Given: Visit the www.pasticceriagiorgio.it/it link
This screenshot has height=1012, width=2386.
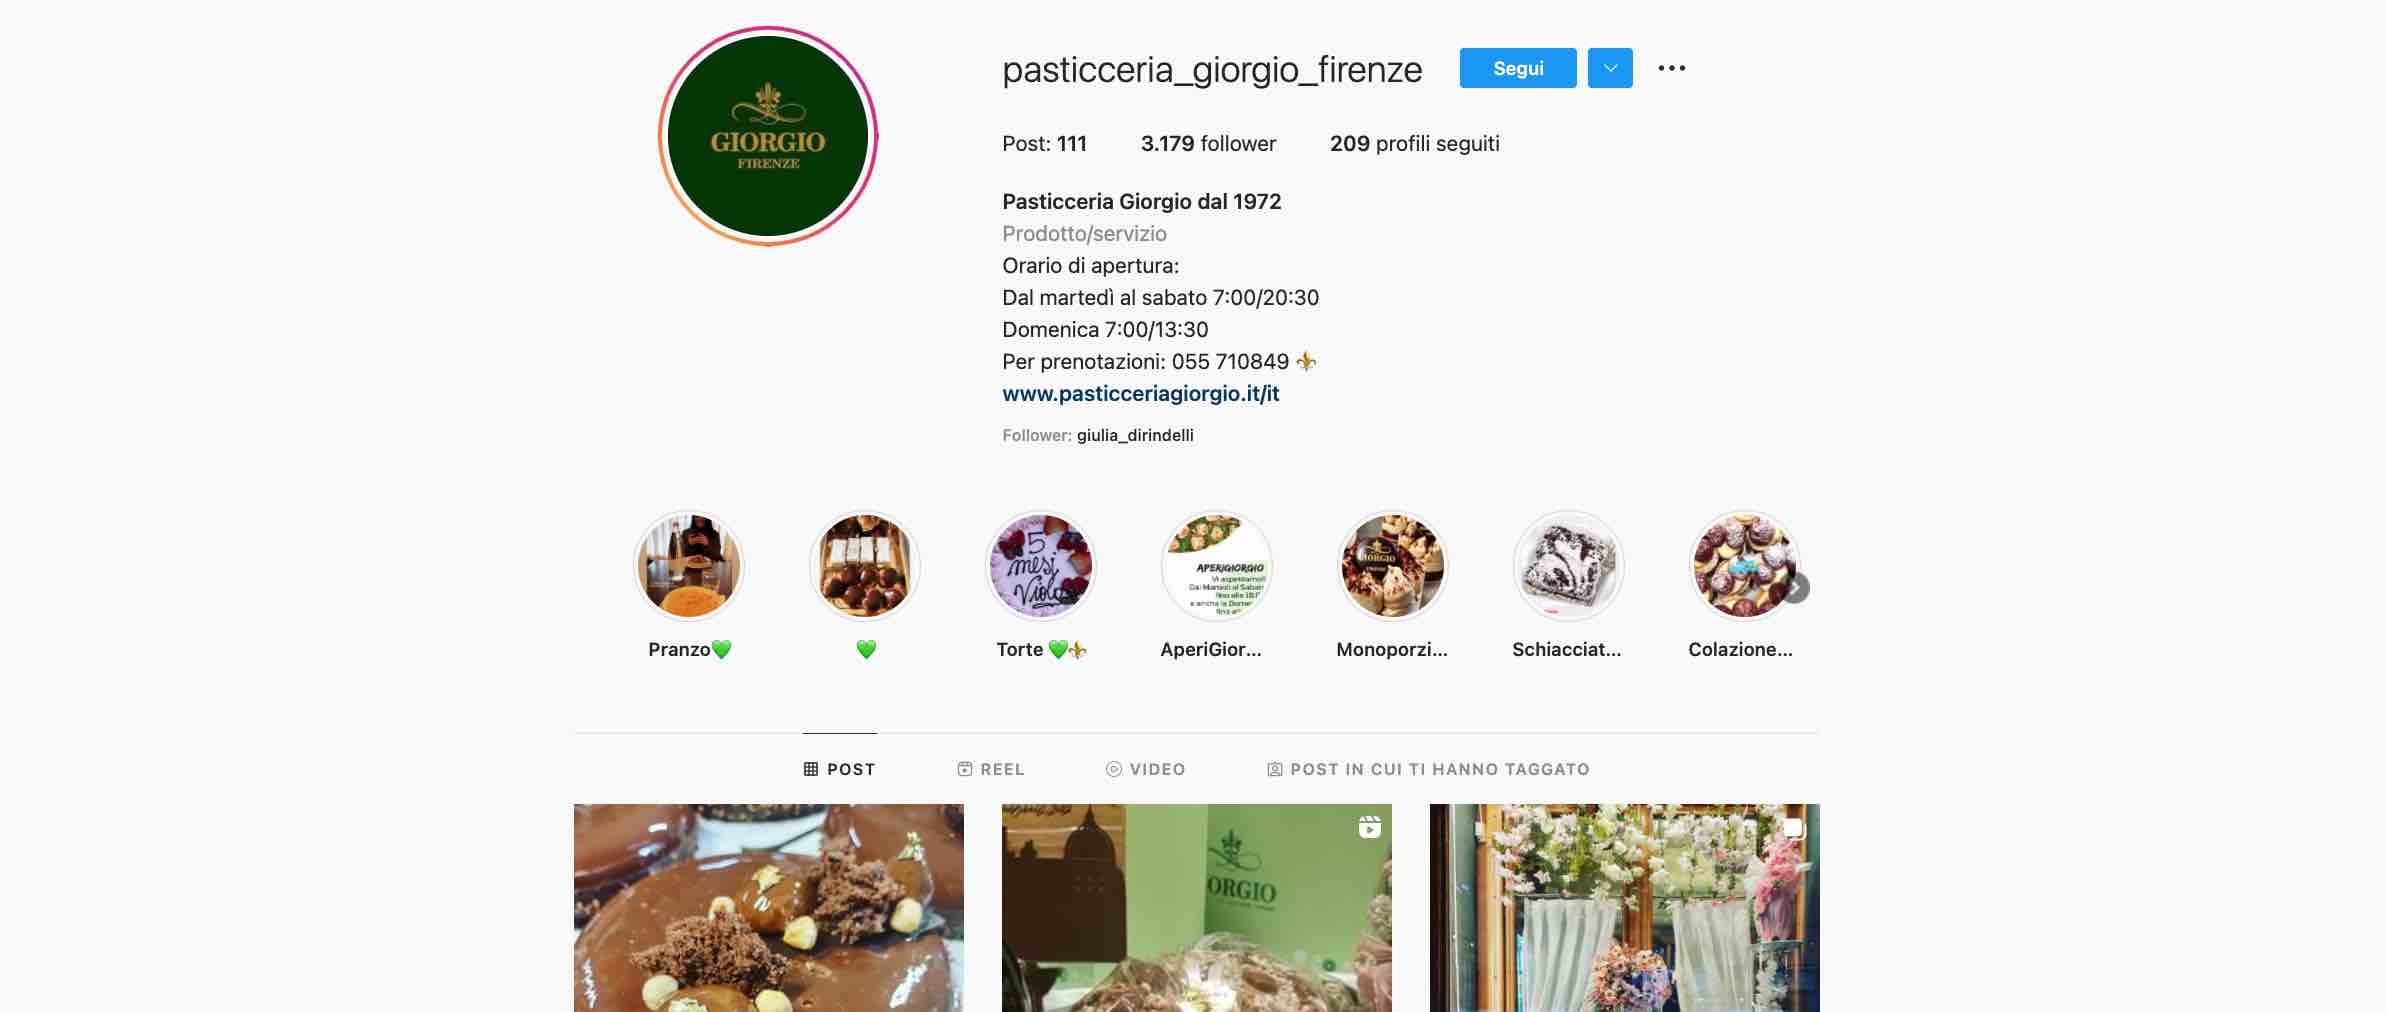Looking at the screenshot, I should coord(1141,394).
